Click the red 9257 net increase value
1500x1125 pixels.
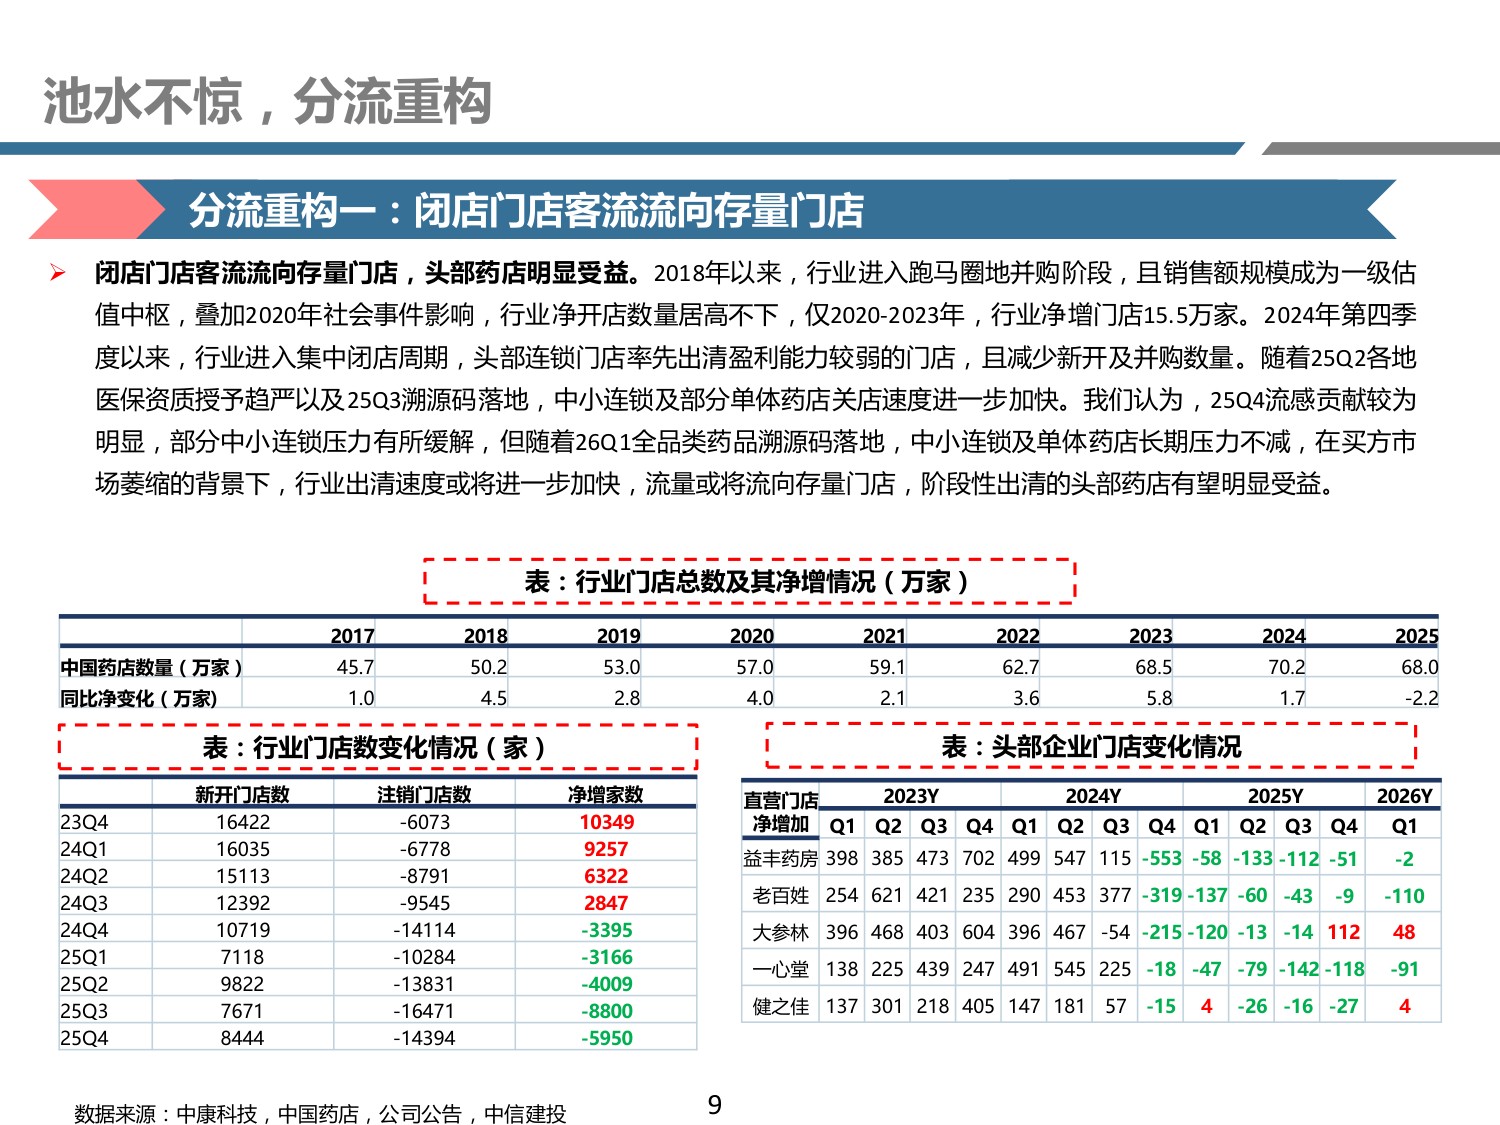coord(606,849)
